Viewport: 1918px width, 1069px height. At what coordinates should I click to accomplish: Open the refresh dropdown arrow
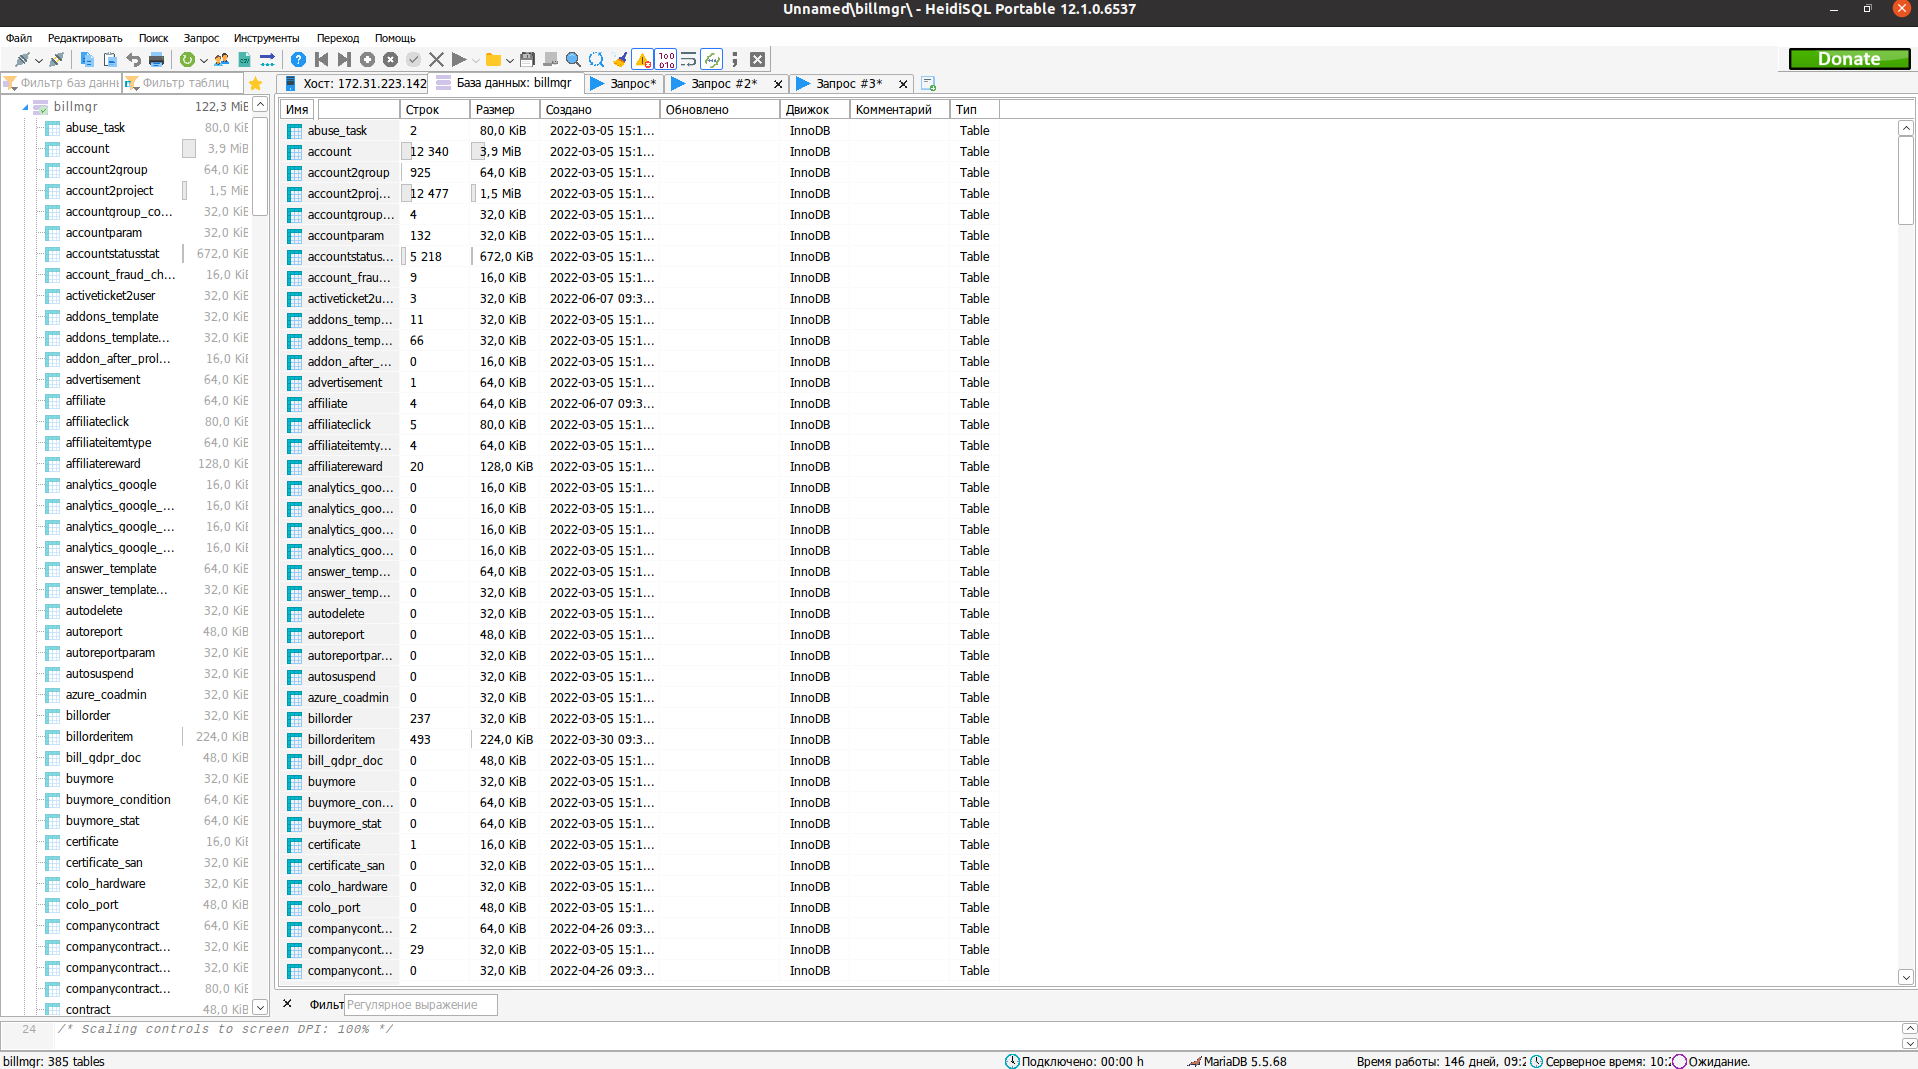tap(204, 61)
